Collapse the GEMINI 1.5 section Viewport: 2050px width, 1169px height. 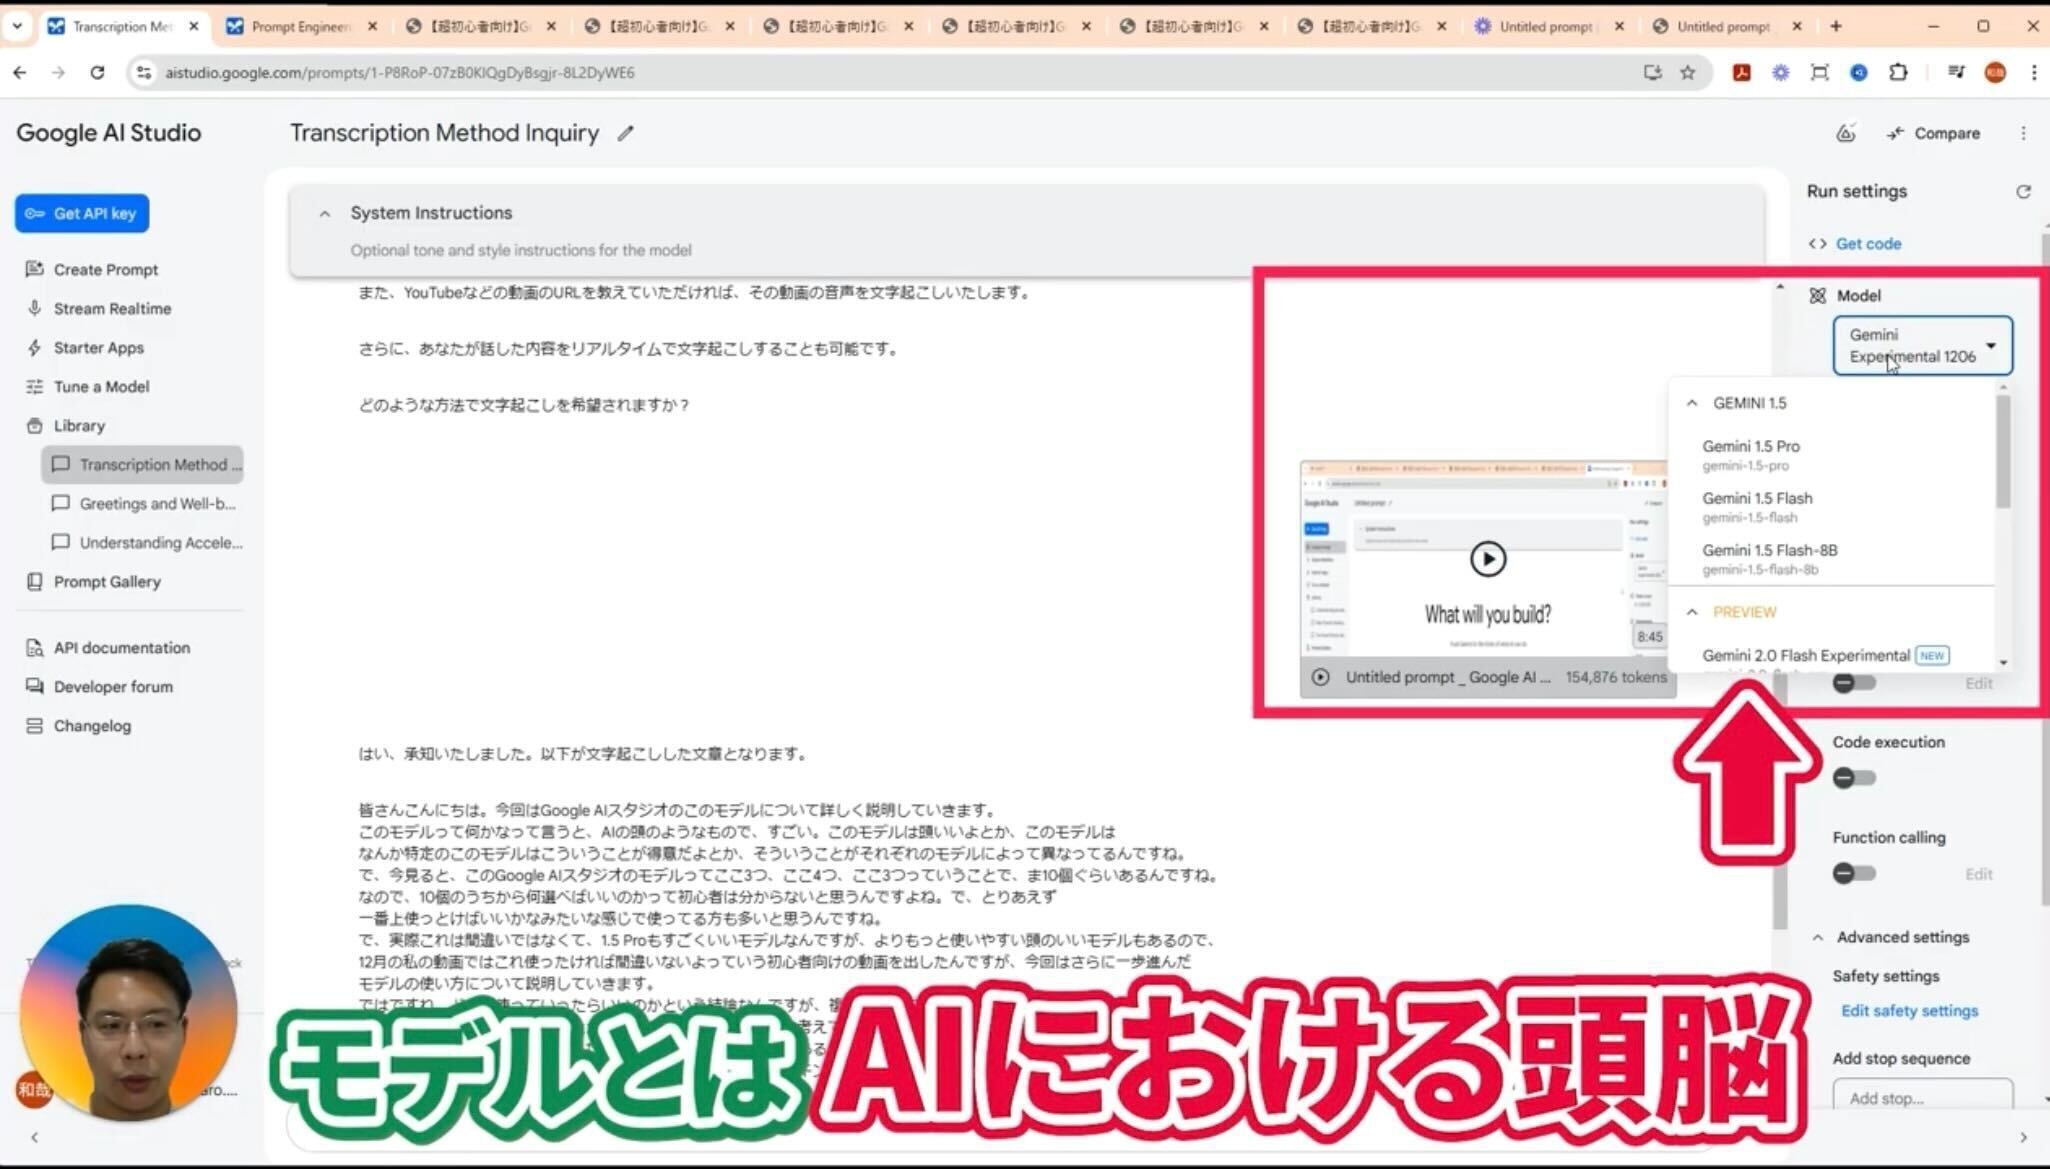click(x=1692, y=403)
